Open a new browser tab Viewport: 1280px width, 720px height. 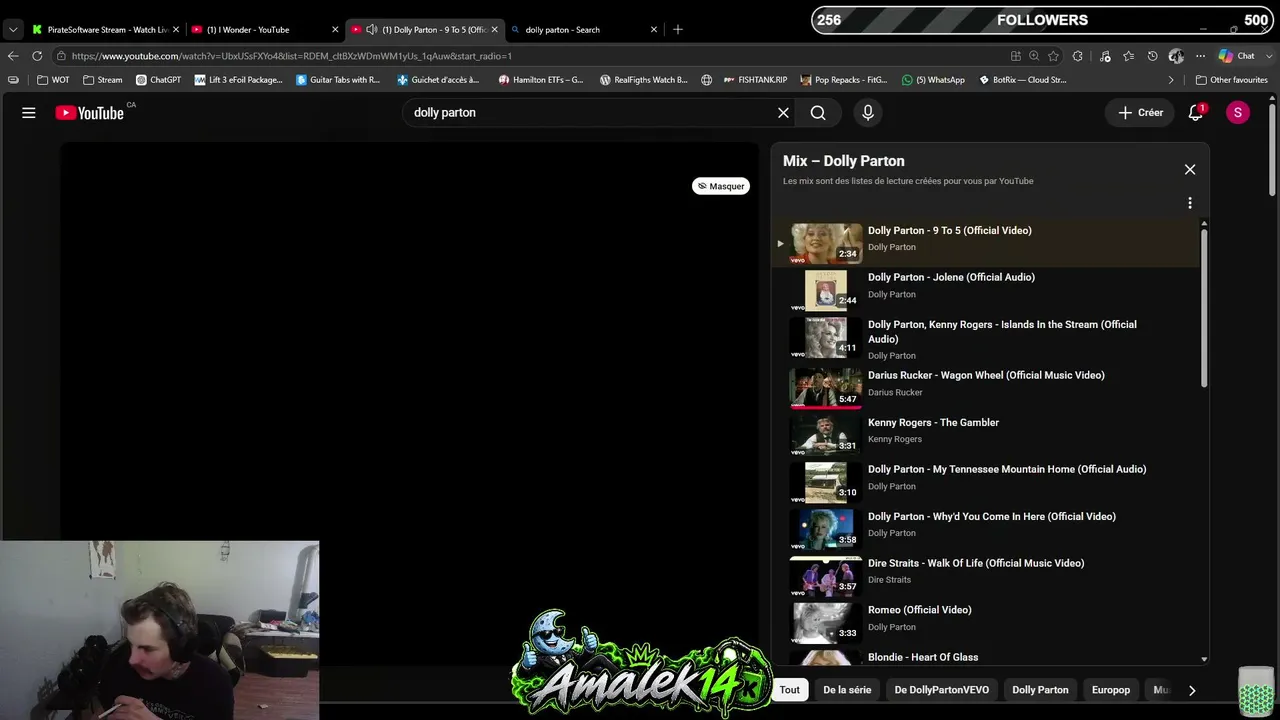point(678,30)
